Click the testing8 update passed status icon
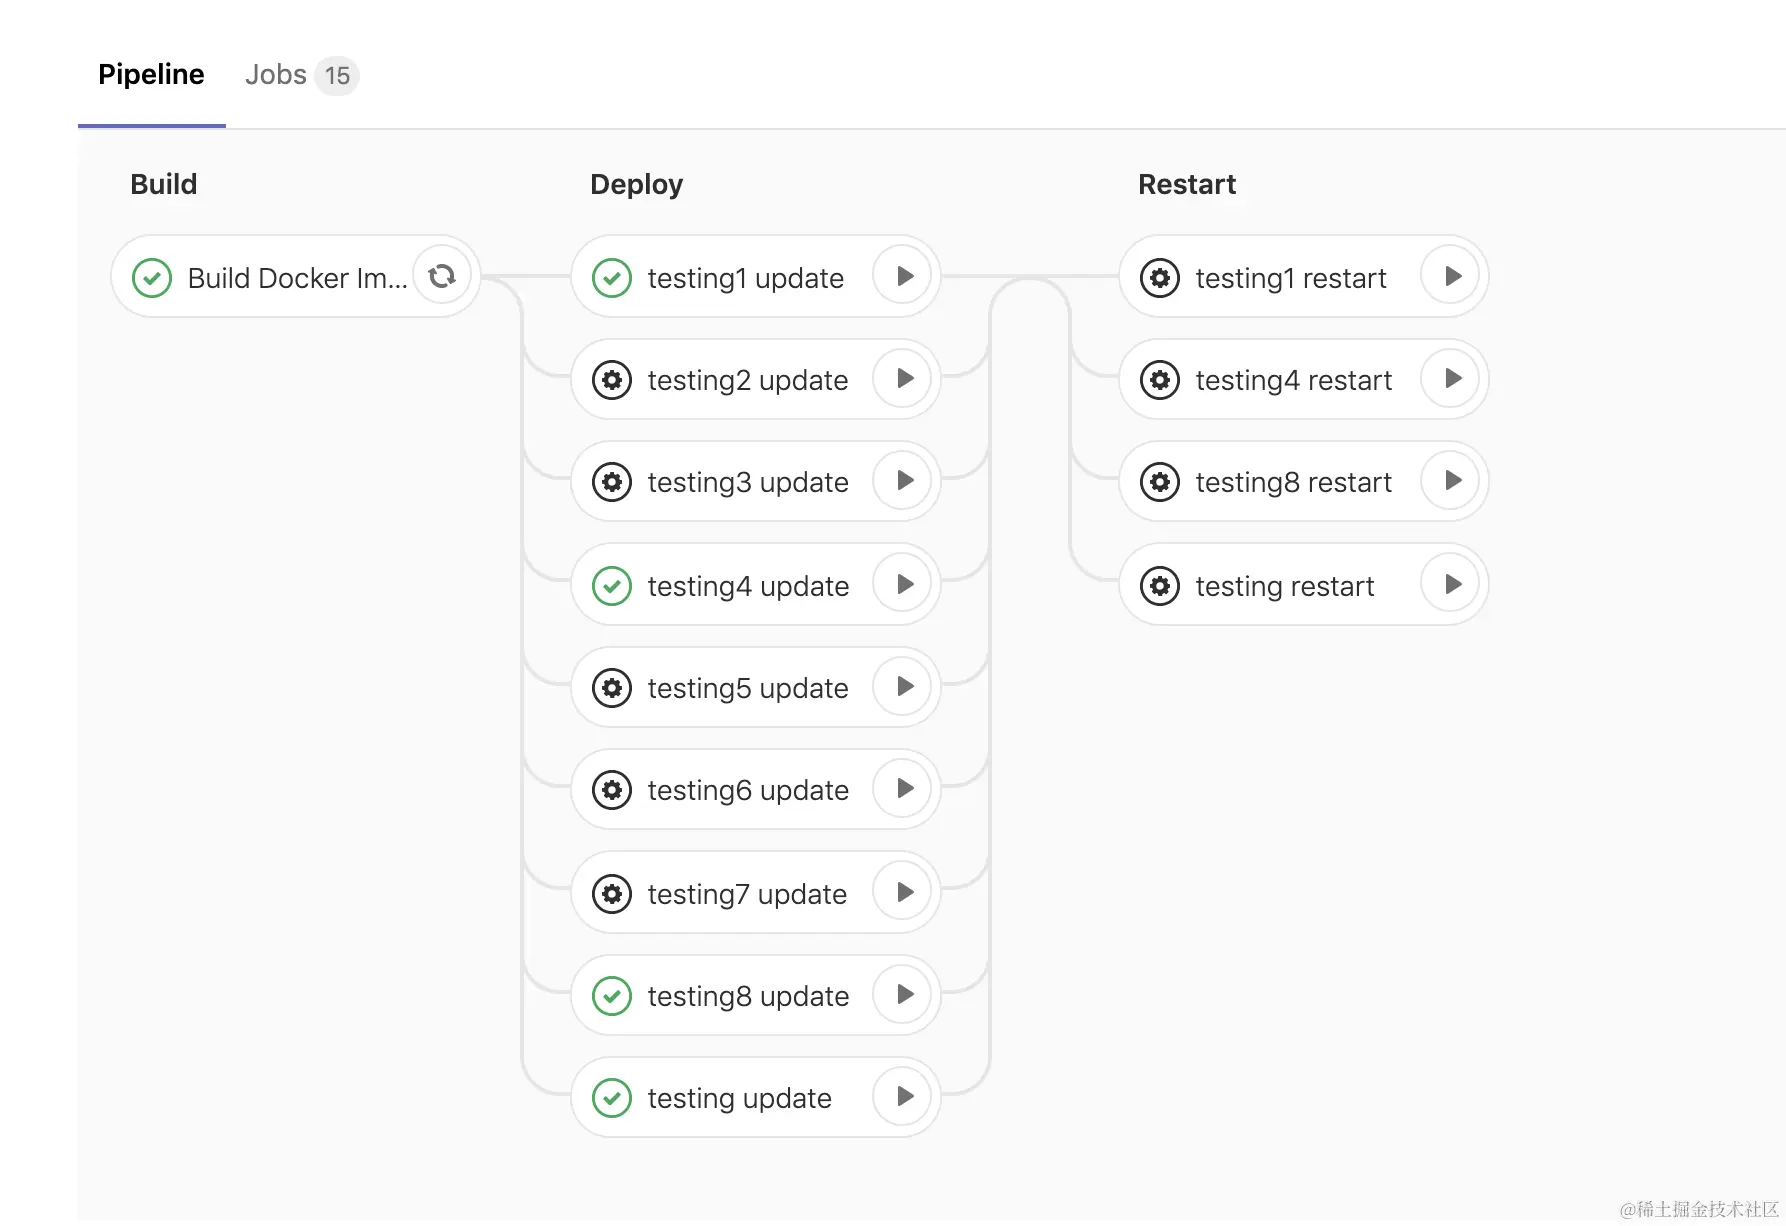 (612, 996)
